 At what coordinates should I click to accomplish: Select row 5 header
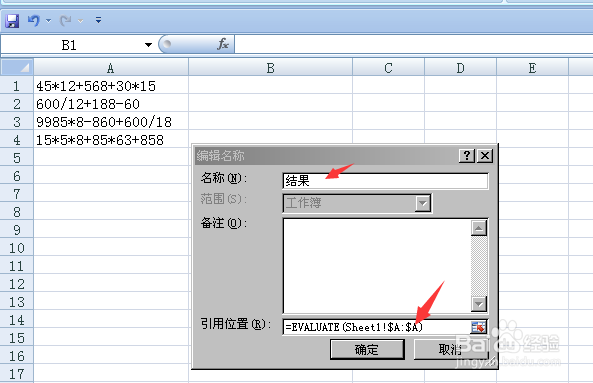pos(17,158)
